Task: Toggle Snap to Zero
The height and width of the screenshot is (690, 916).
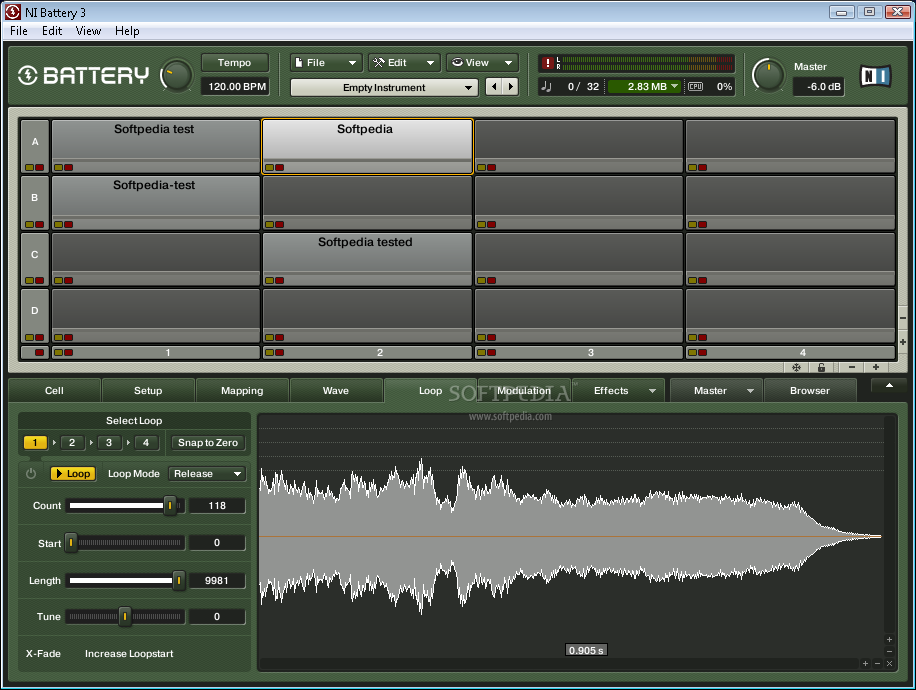Action: click(x=208, y=442)
